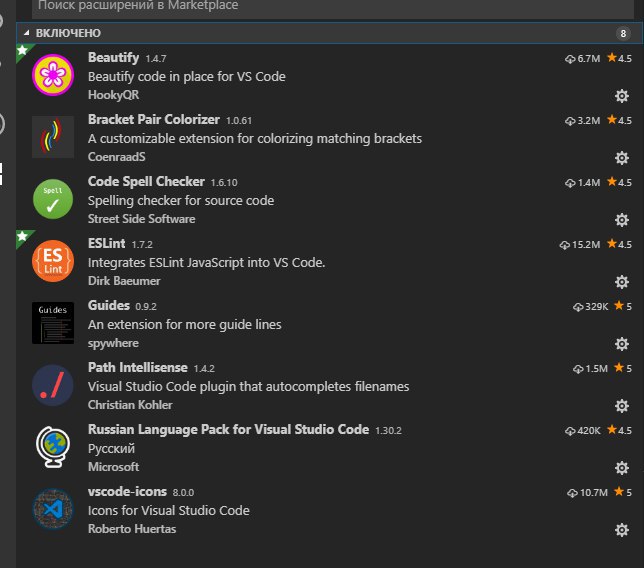Click the Русский description text
This screenshot has height=568, width=644.
111,449
